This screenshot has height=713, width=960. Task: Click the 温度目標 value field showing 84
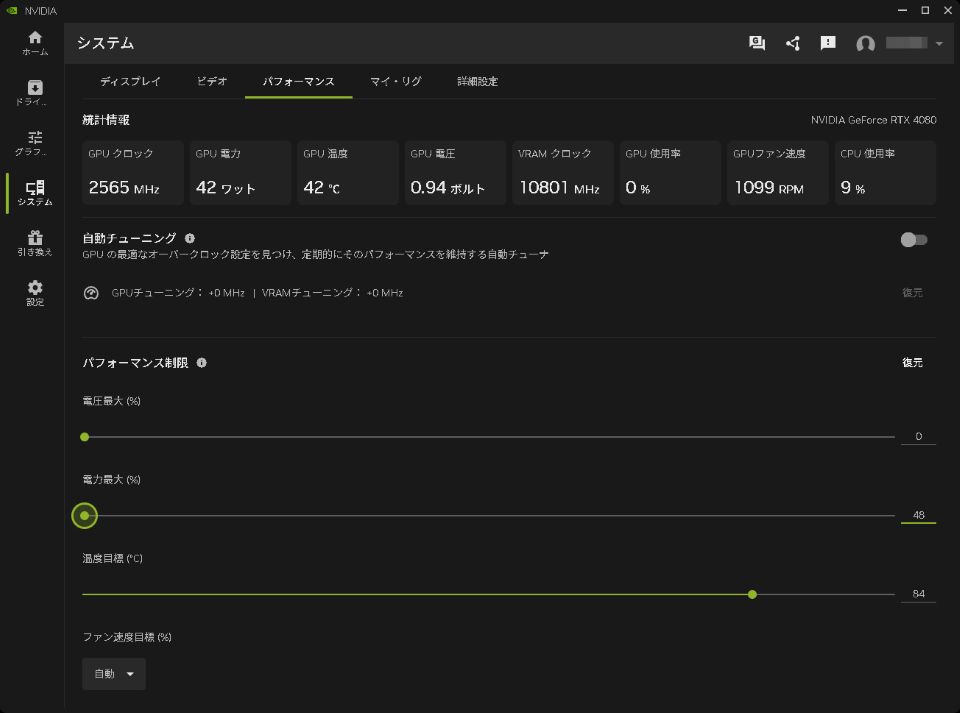coord(918,594)
